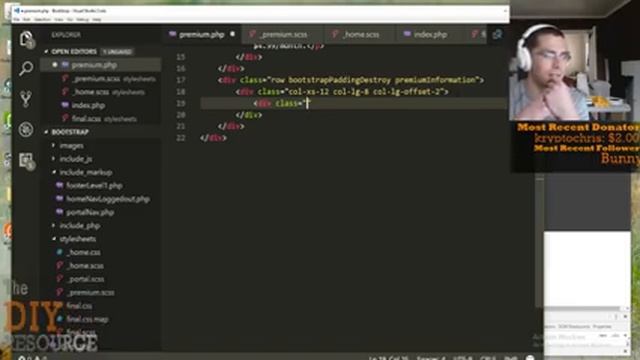Select _home.scss in Open Editors list
Screen dimensions: 640x360
[x=100, y=92]
